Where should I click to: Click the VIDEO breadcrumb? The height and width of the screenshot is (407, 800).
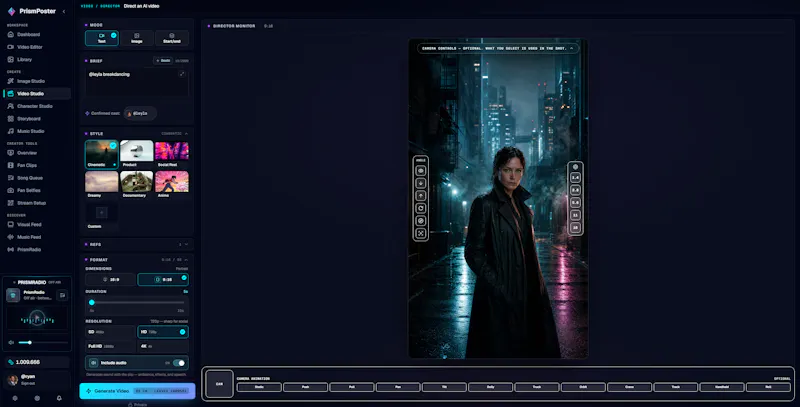(87, 6)
